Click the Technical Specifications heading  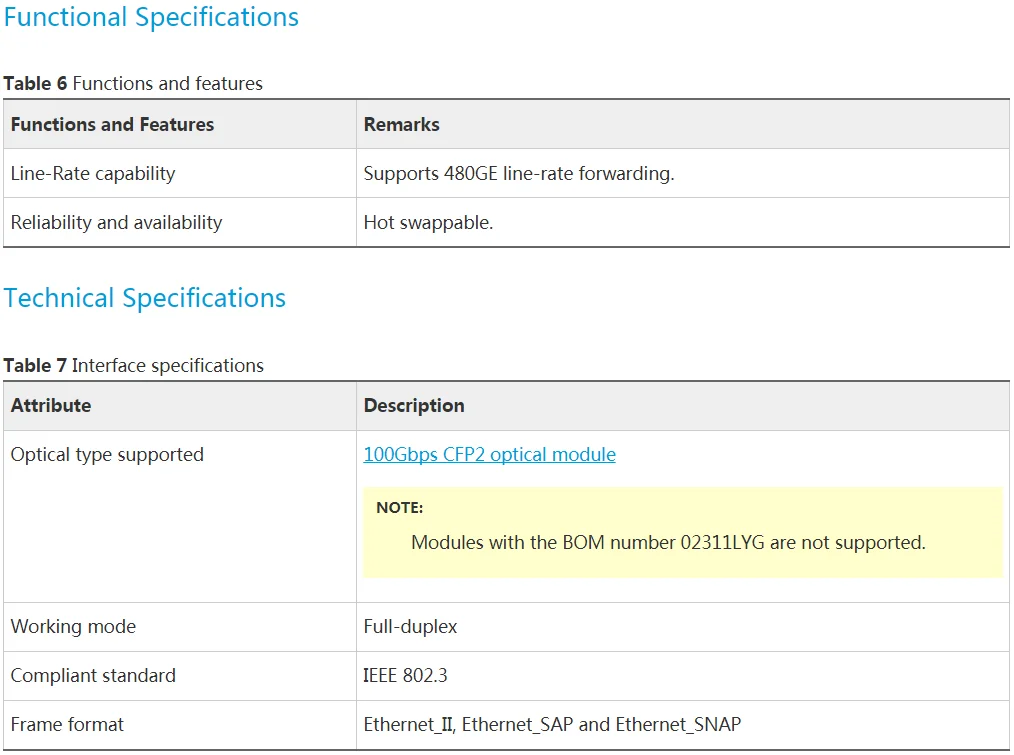pos(145,298)
